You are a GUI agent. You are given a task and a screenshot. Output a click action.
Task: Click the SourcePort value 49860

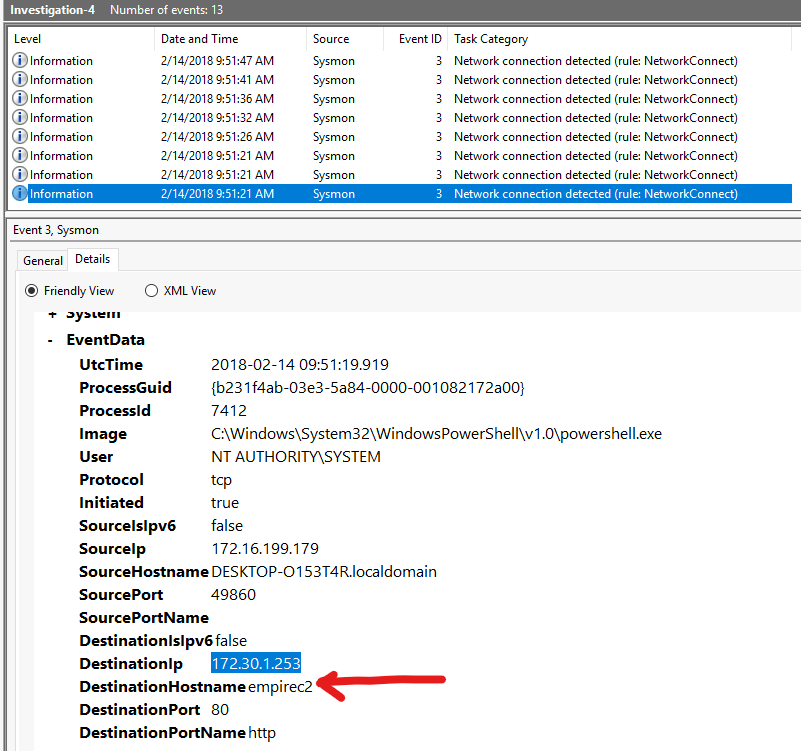coord(233,595)
